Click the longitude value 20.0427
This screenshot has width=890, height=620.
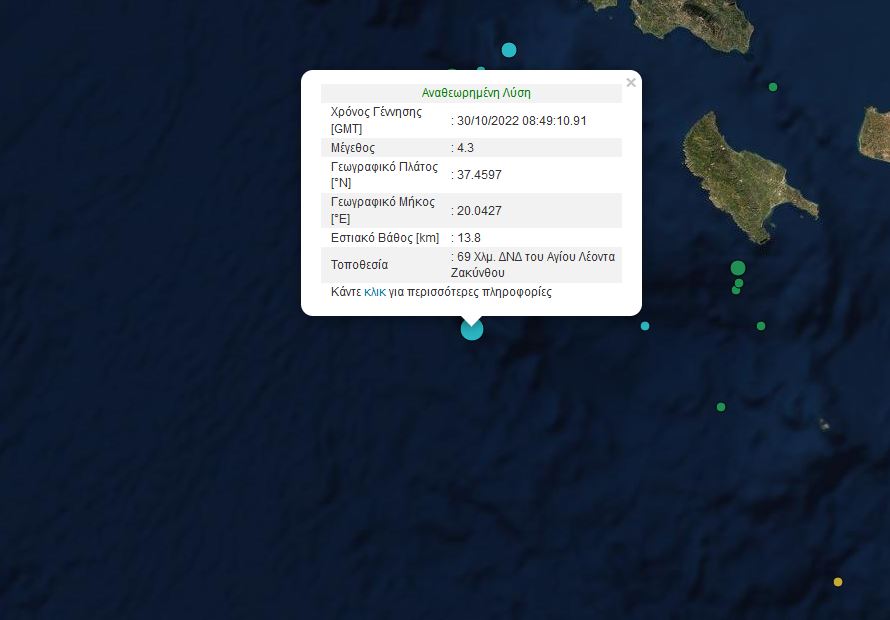(x=479, y=210)
